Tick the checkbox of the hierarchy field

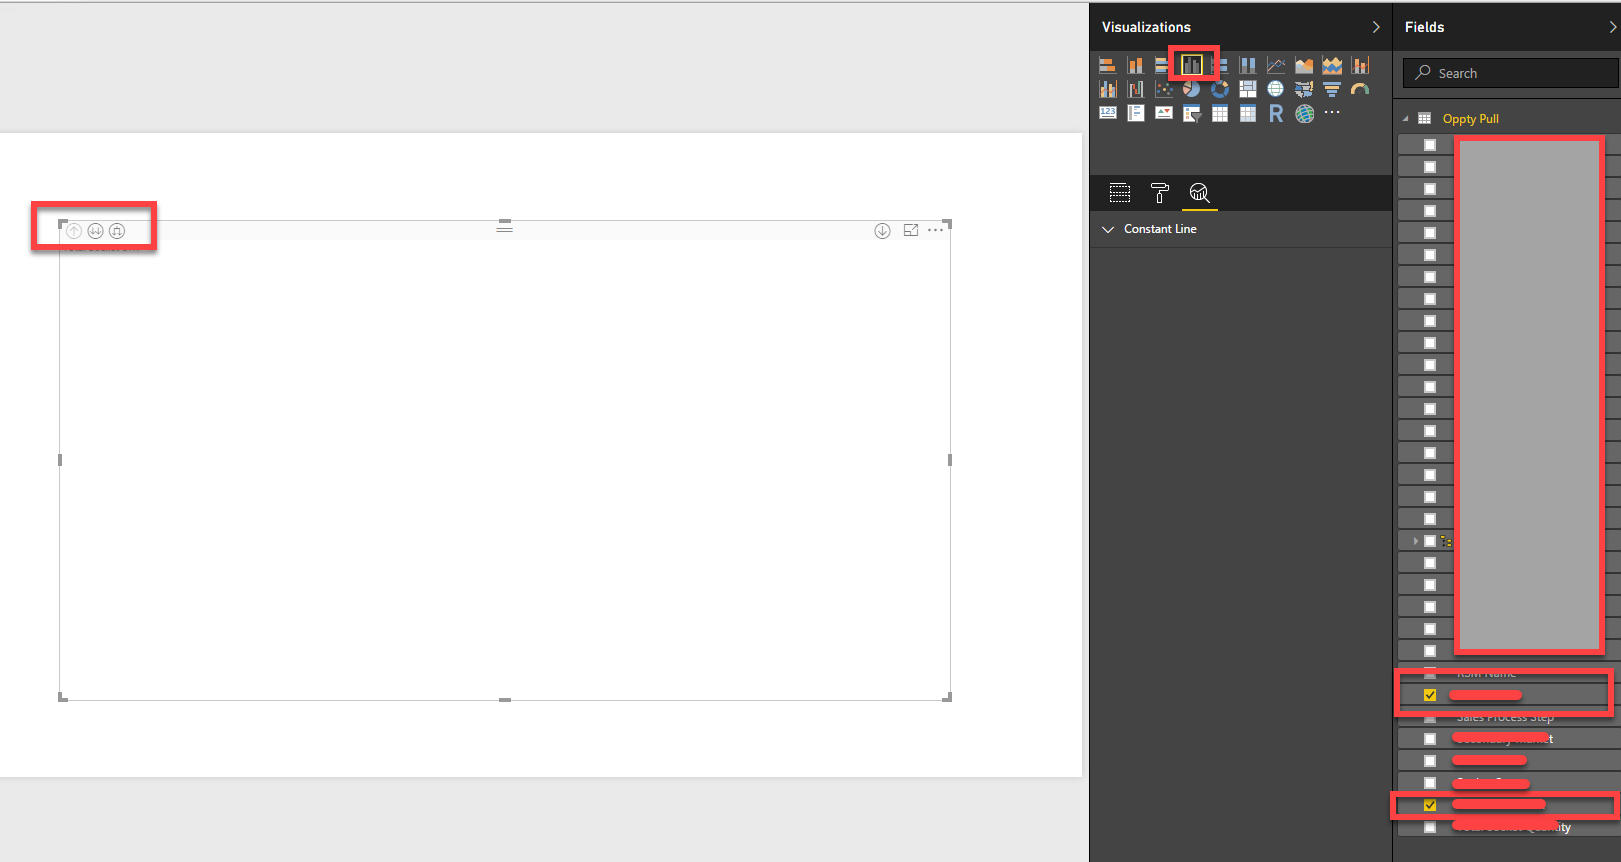click(x=1430, y=541)
